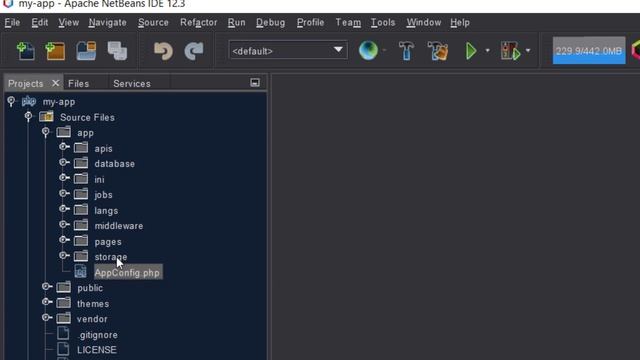
Task: Expand the ini folder
Action: 64,178
